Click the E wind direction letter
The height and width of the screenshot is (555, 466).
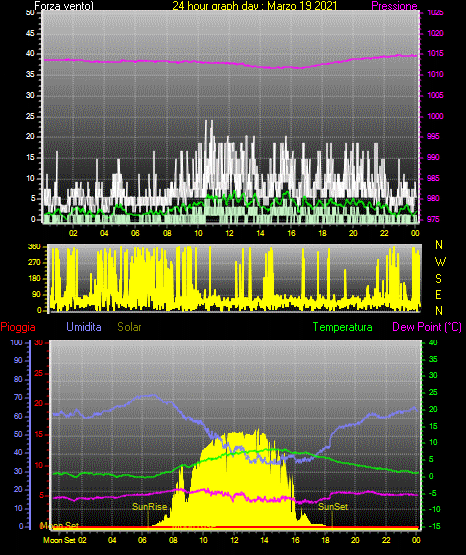pos(438,295)
